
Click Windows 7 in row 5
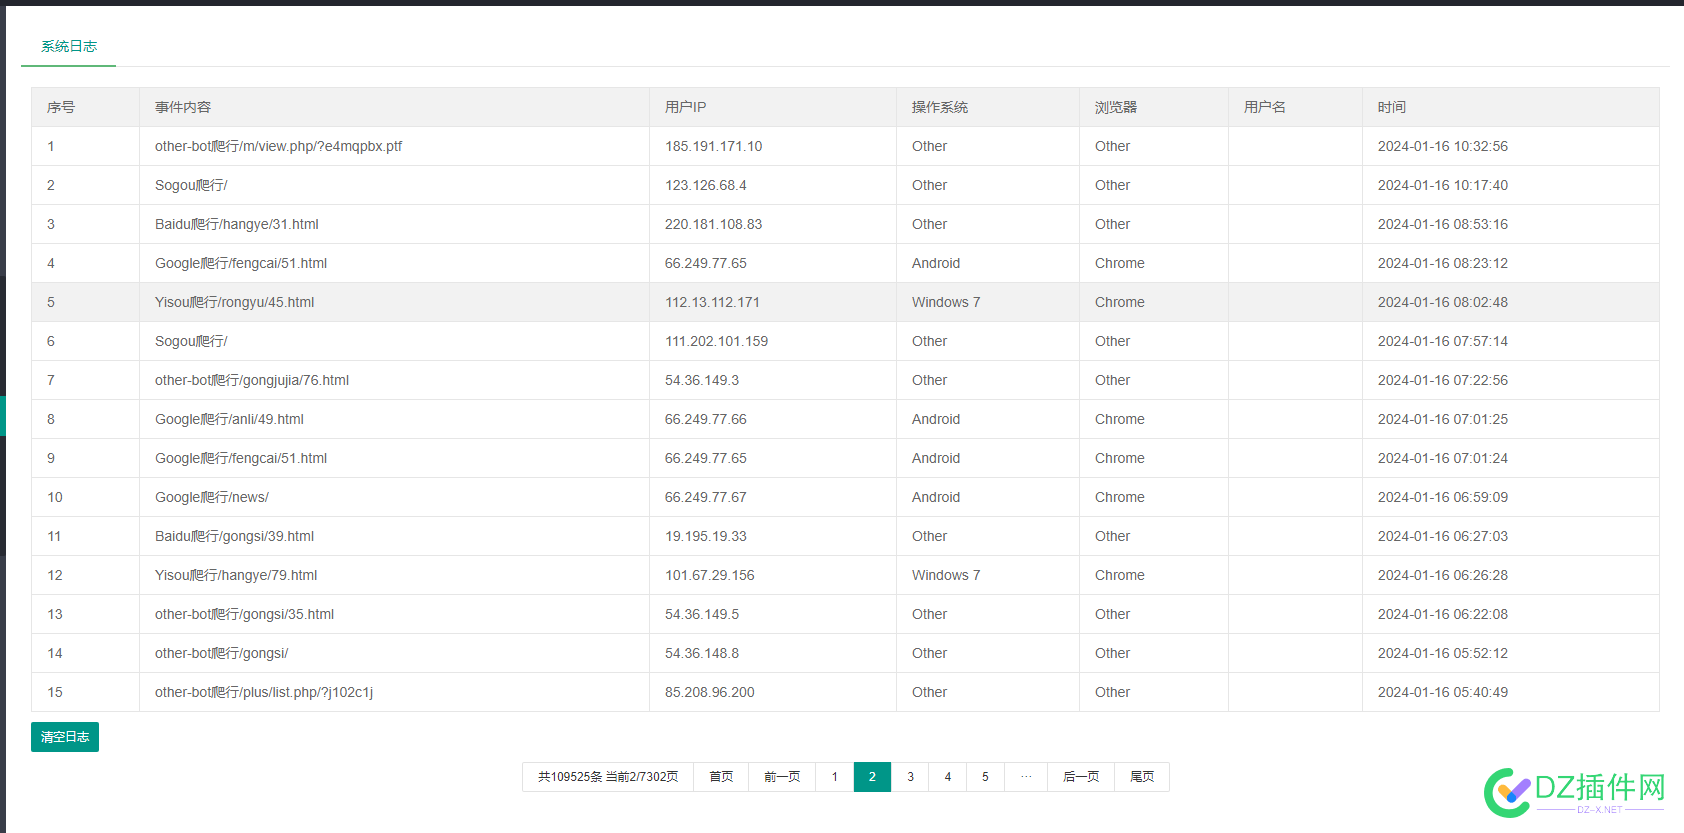coord(946,302)
